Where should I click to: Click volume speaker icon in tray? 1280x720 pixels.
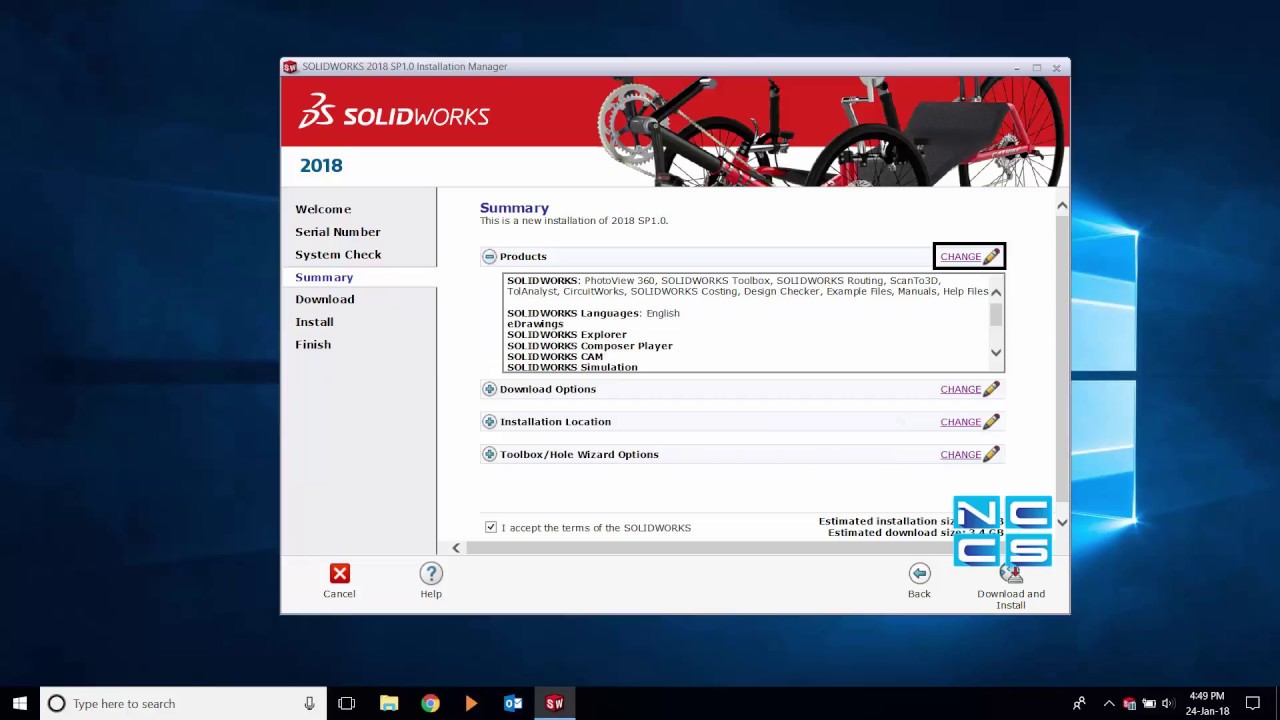pyautogui.click(x=1167, y=703)
